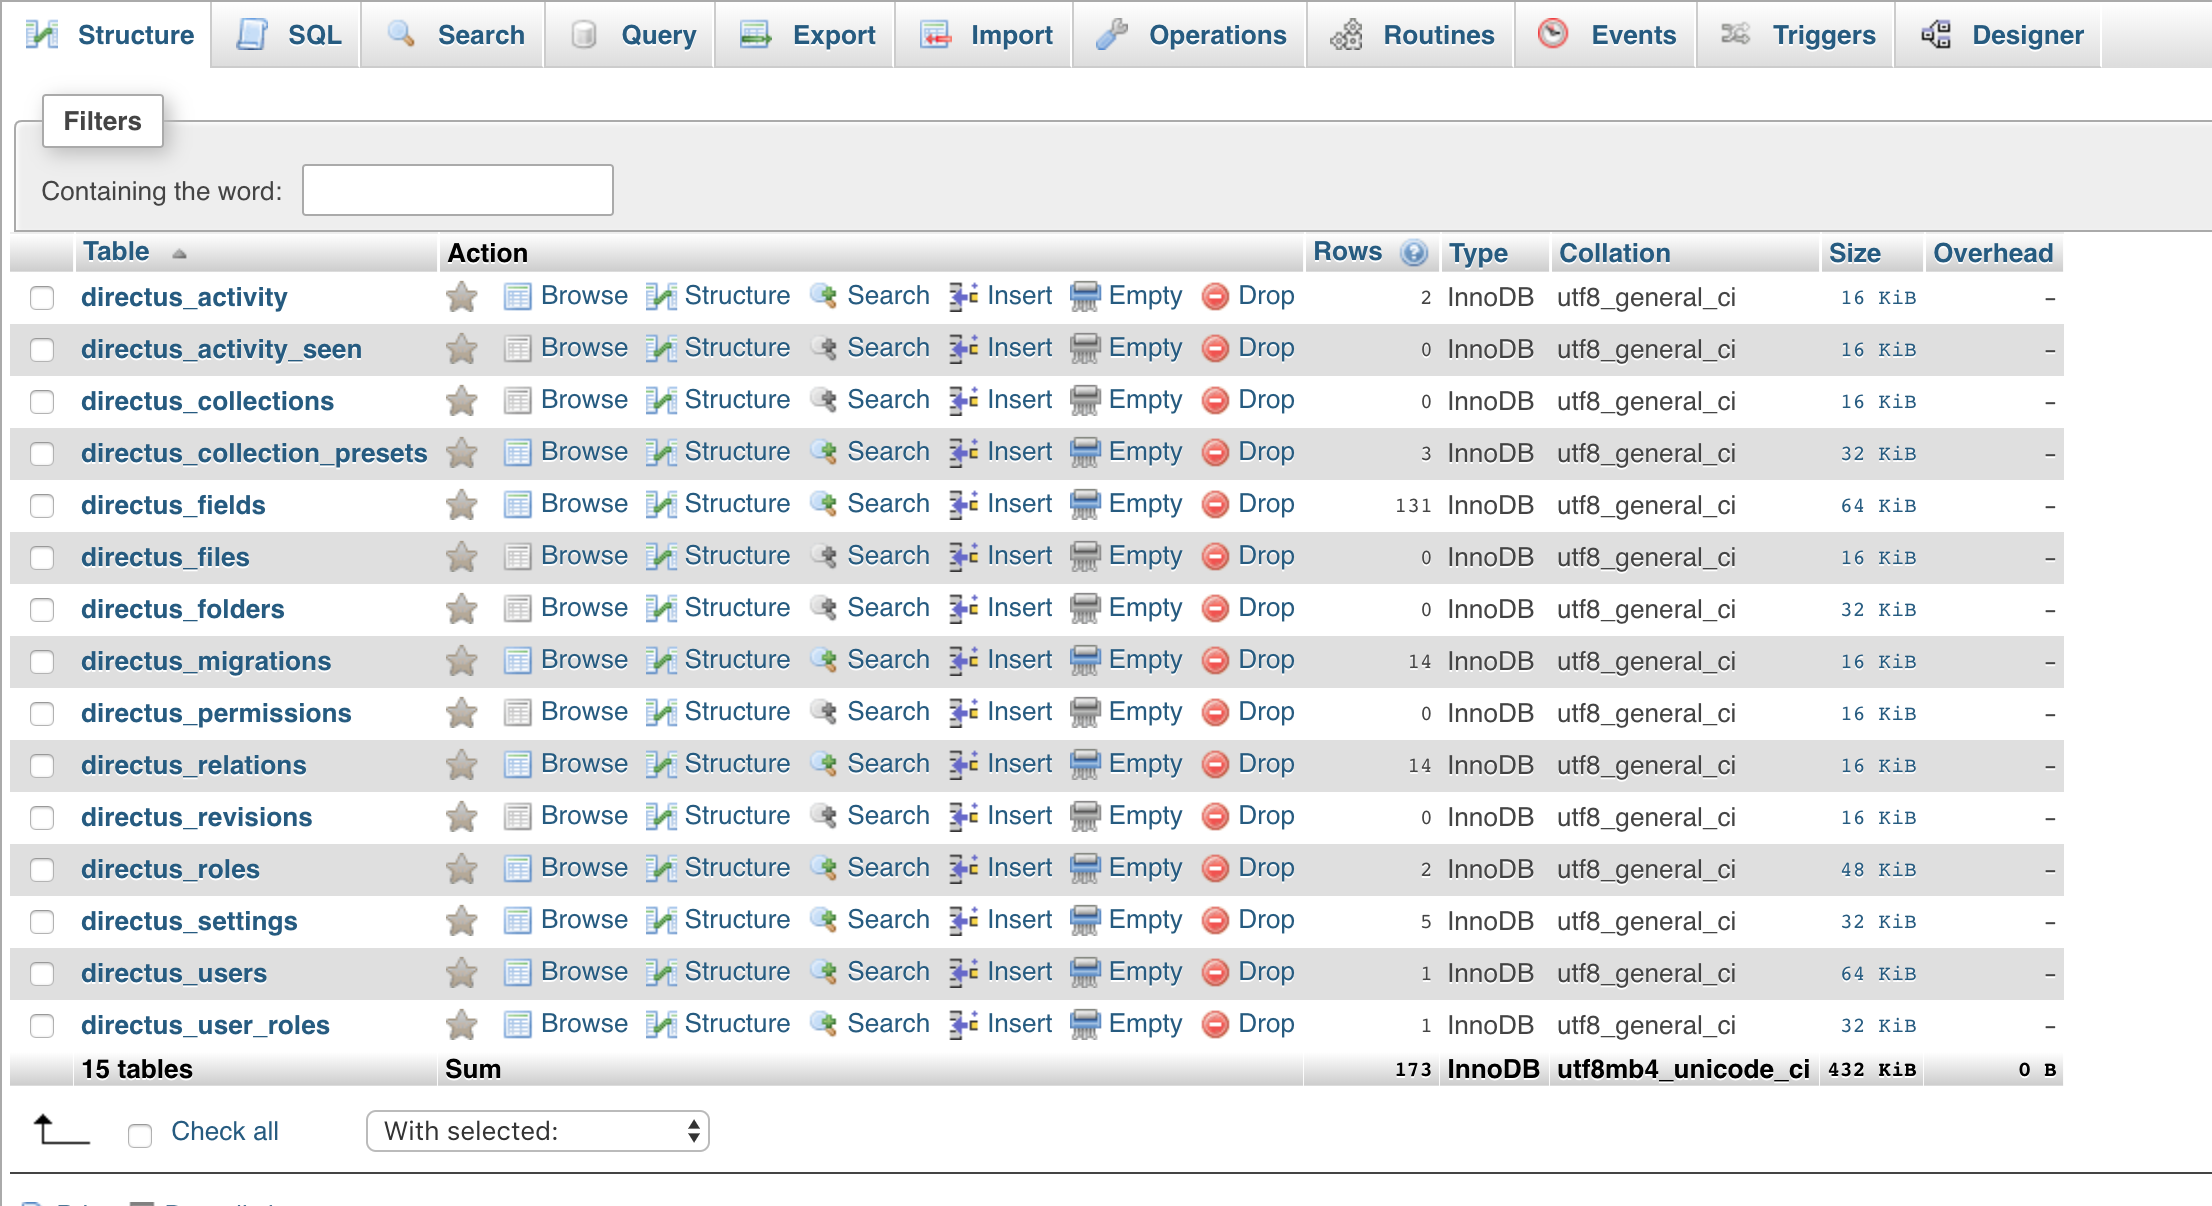
Task: Switch to the Export tab
Action: 805,35
